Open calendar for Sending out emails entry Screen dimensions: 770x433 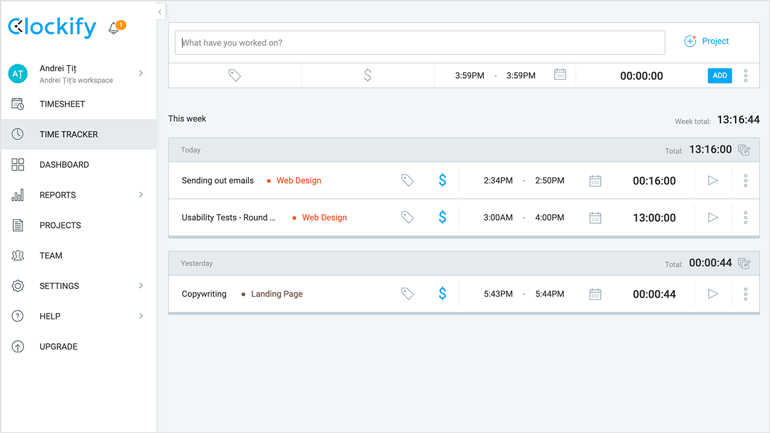coord(595,181)
